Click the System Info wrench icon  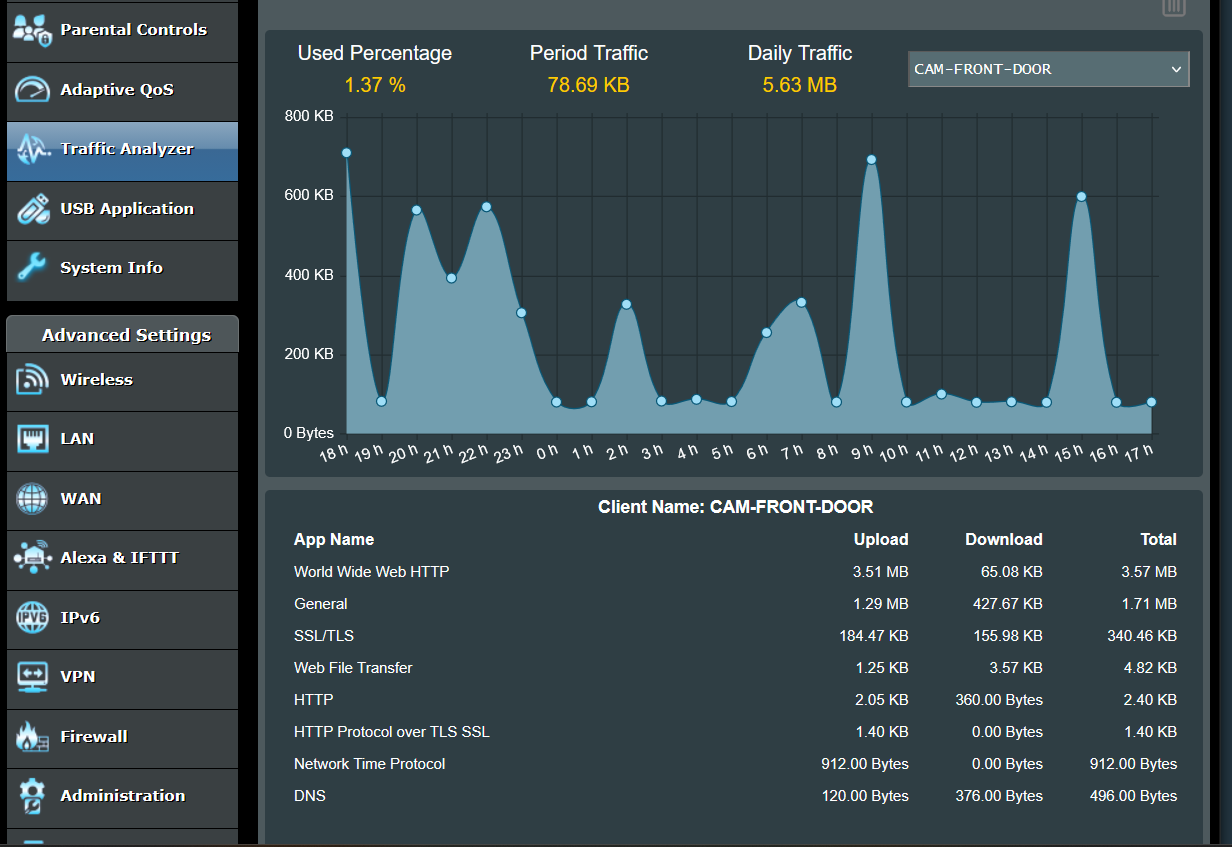[x=32, y=268]
